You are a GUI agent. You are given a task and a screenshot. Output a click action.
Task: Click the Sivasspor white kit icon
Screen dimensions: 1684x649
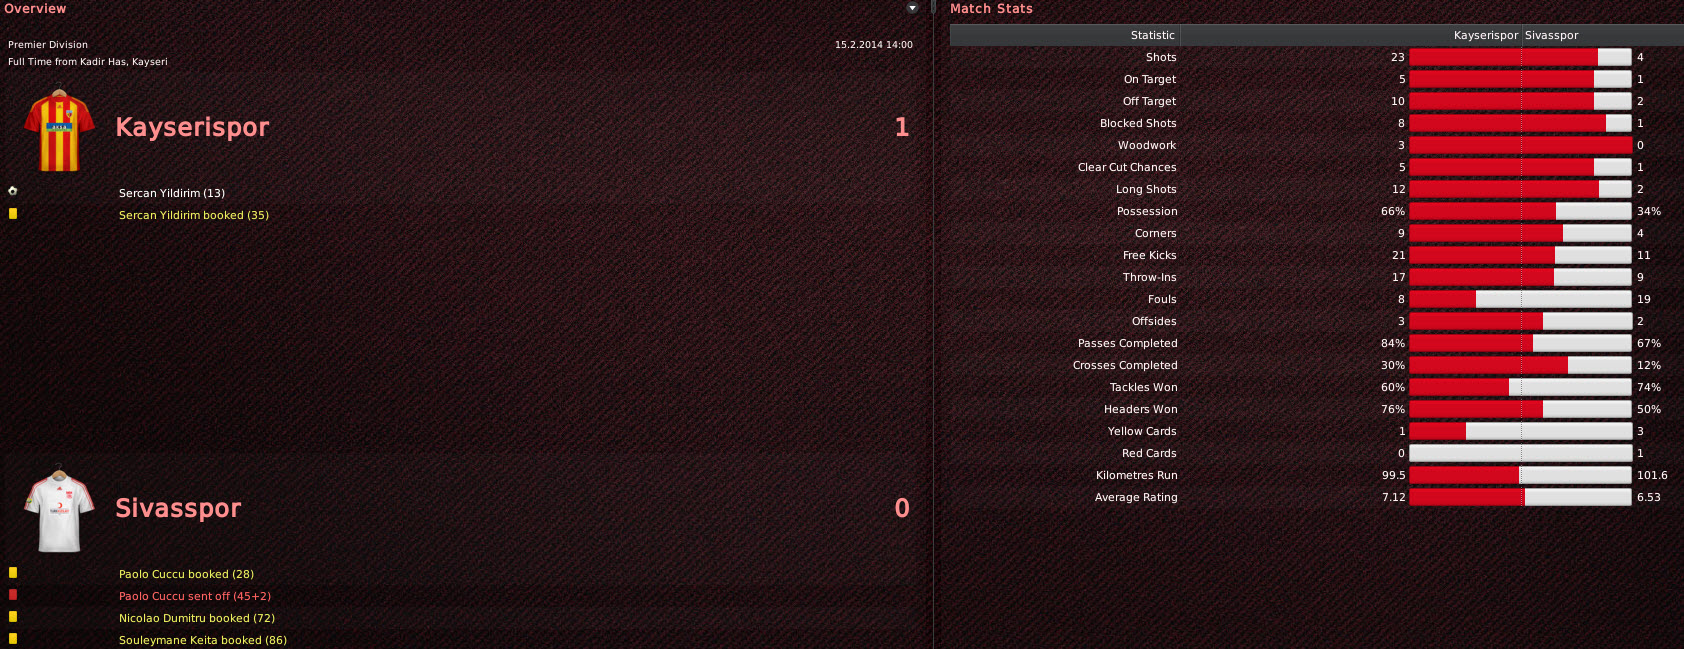(x=59, y=510)
